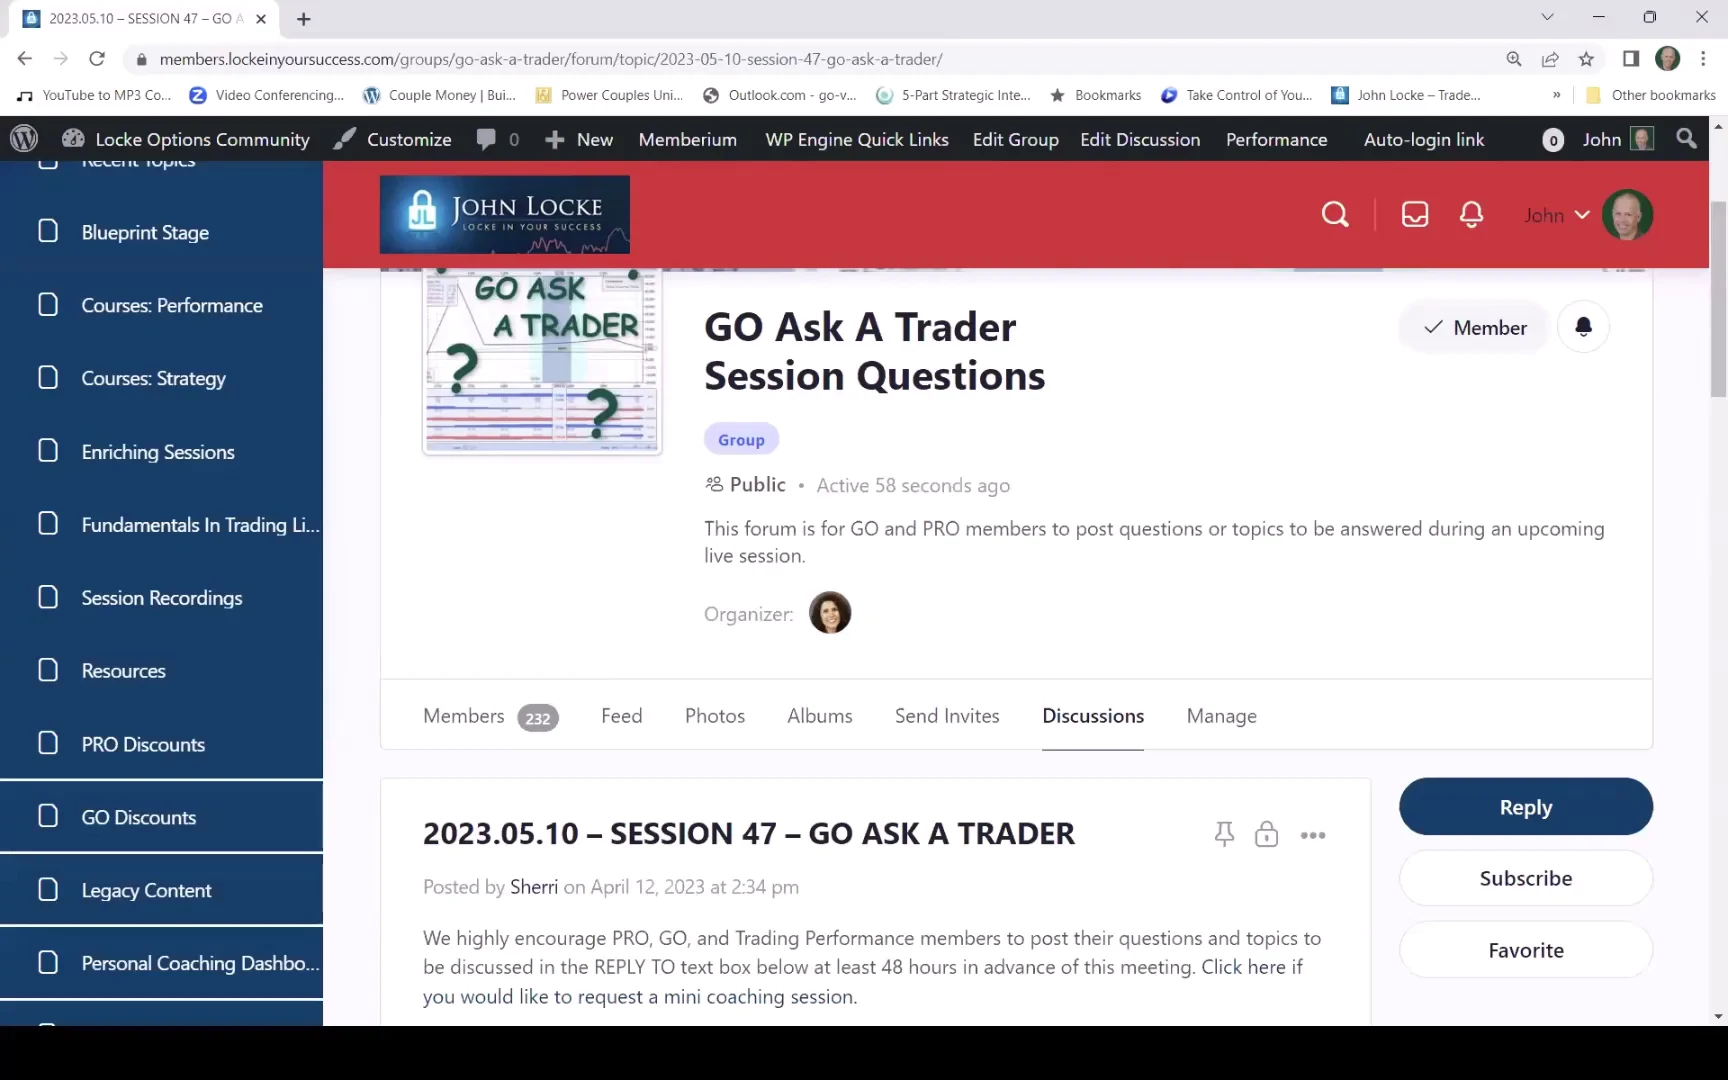Open the New content menu
The width and height of the screenshot is (1728, 1080).
579,139
